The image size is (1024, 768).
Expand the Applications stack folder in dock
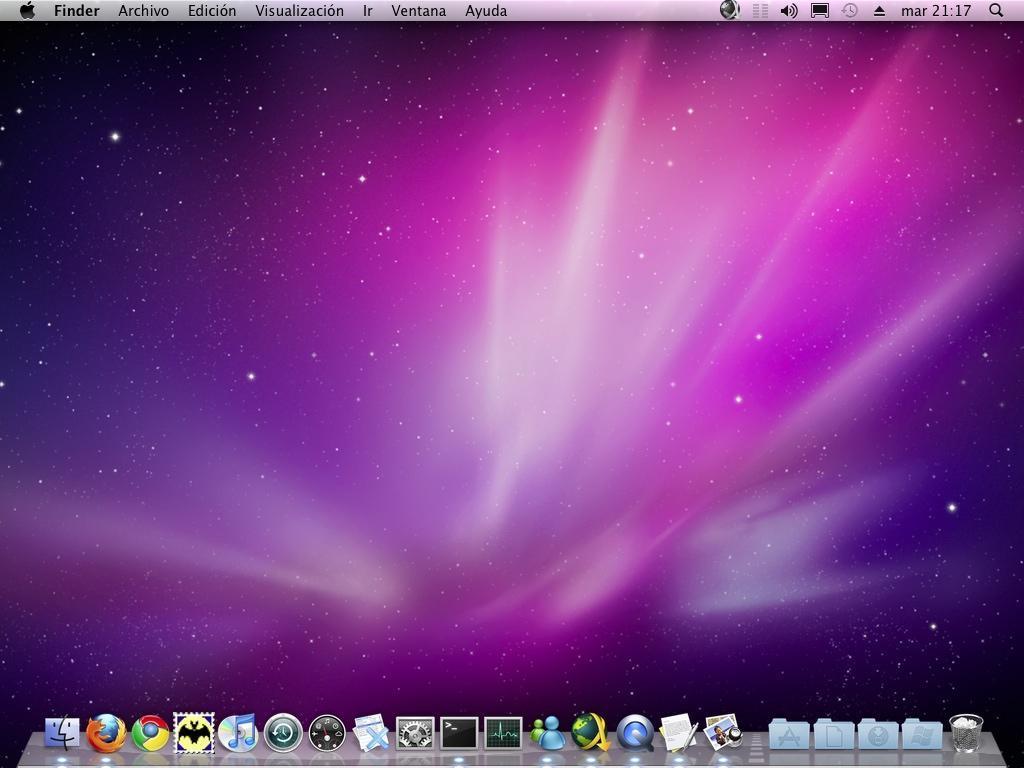point(789,735)
